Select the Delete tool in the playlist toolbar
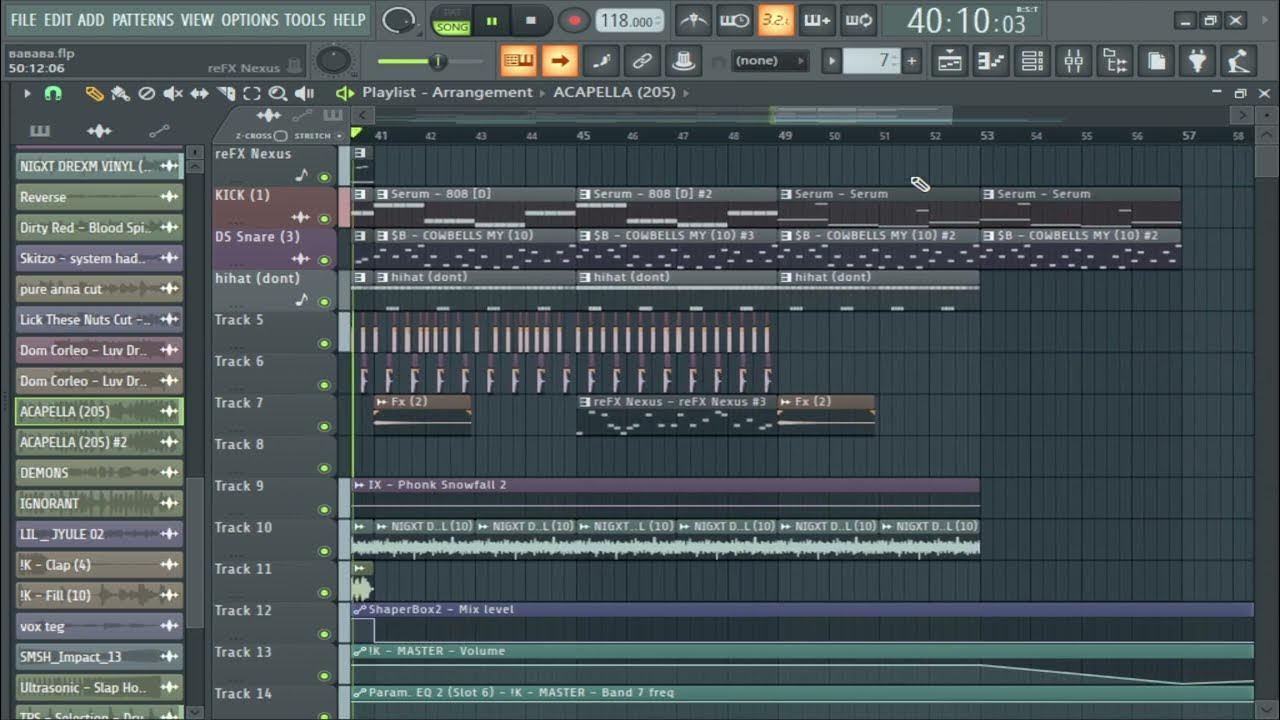Screen dimensions: 1280x720 click(147, 92)
